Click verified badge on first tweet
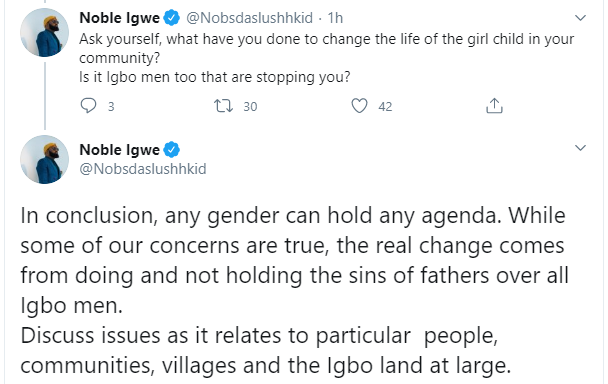This screenshot has height=384, width=608. point(171,18)
